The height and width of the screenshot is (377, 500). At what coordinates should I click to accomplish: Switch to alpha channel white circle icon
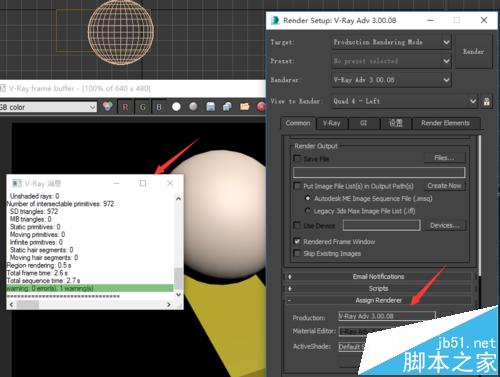(176, 107)
